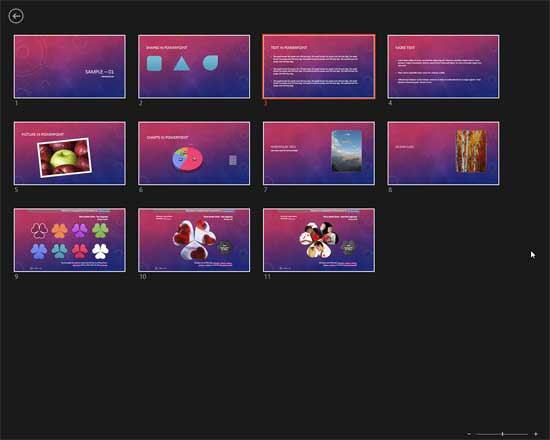
Task: Click the back arrow button
Action: click(x=16, y=16)
